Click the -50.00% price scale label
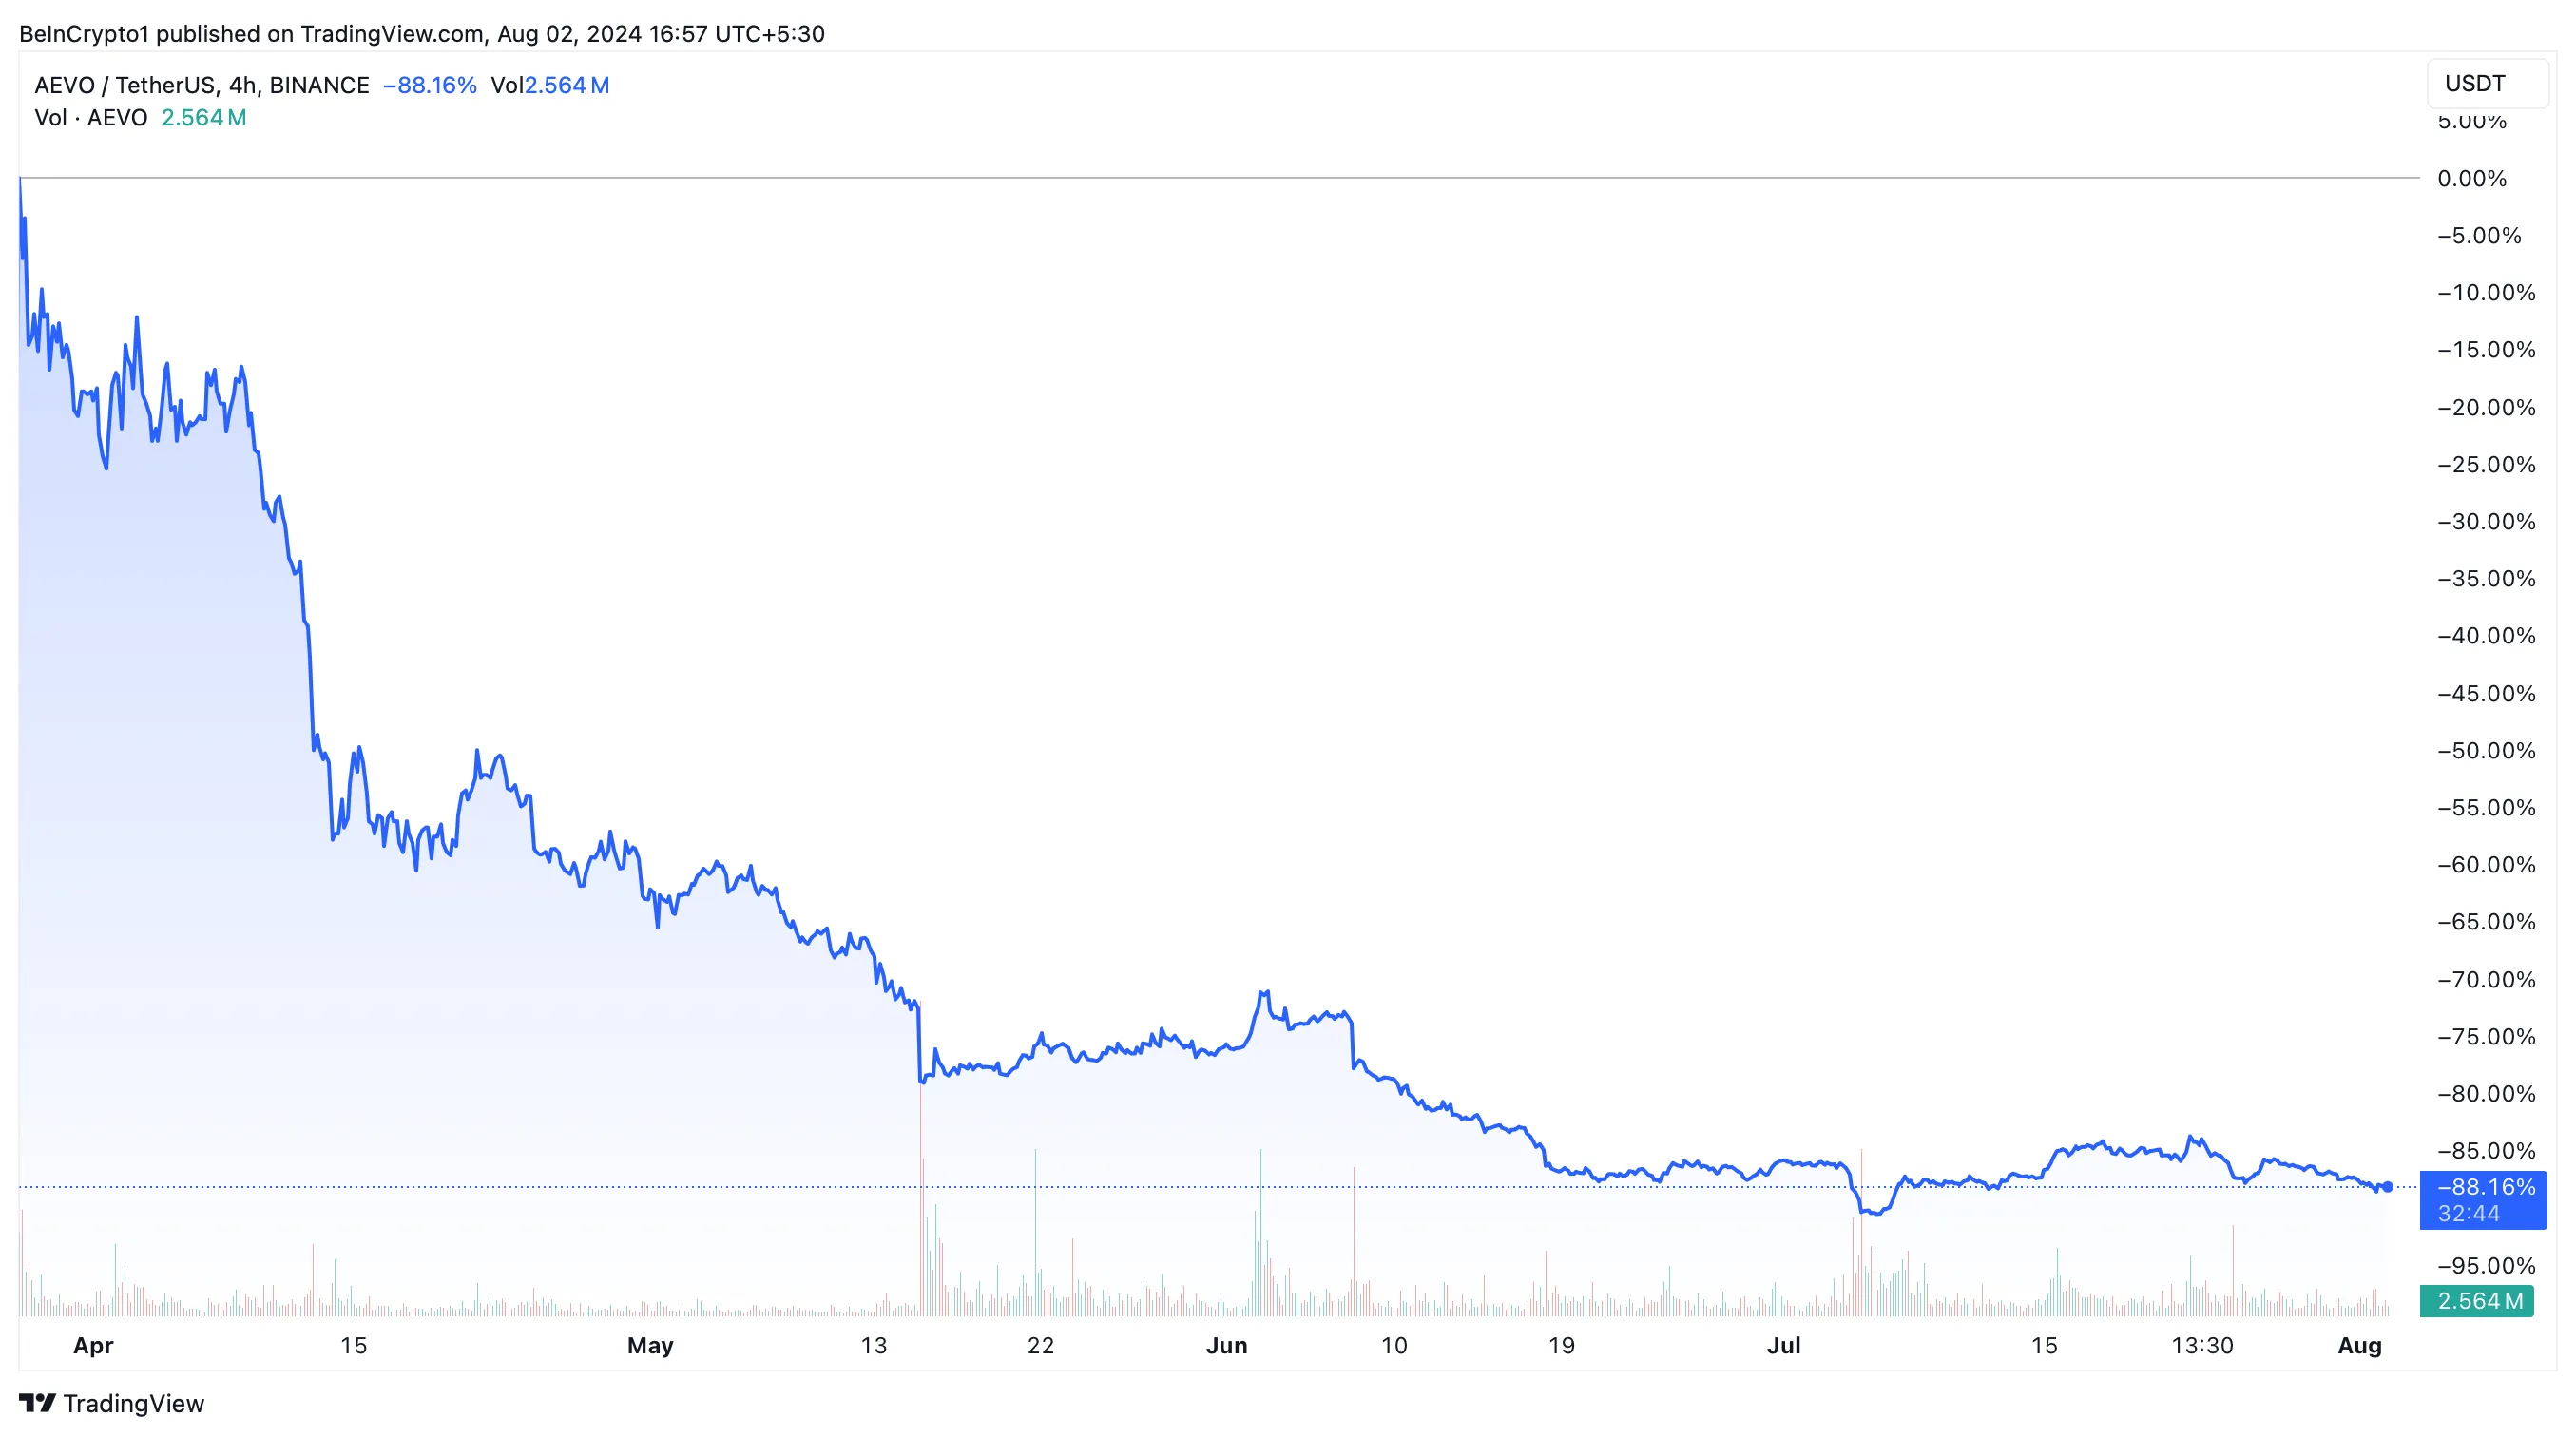Image resolution: width=2576 pixels, height=1437 pixels. coord(2485,751)
